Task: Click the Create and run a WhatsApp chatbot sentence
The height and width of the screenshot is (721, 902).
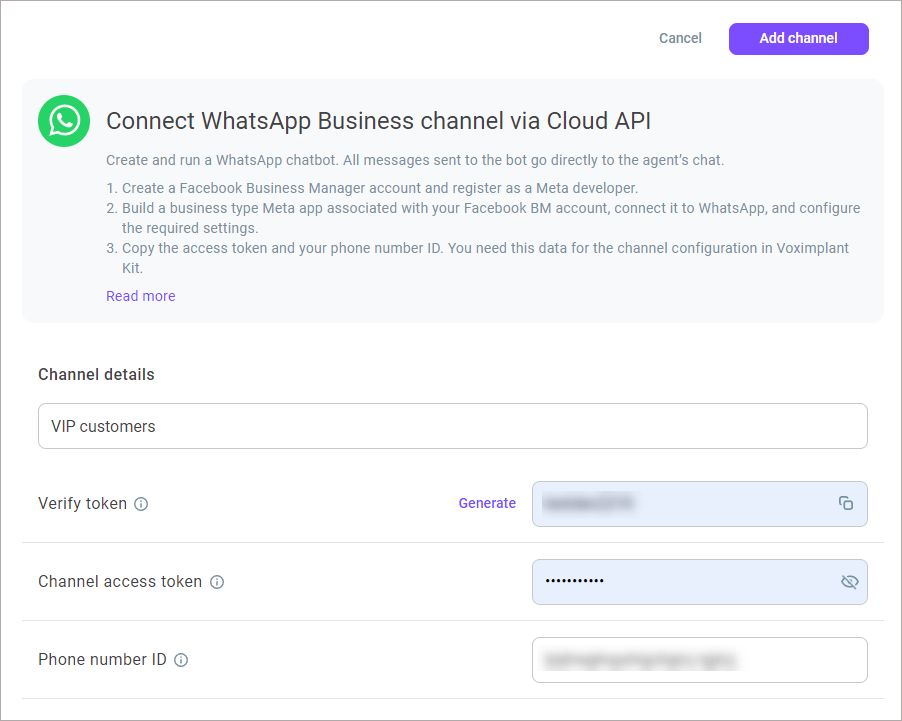Action: pyautogui.click(x=415, y=160)
